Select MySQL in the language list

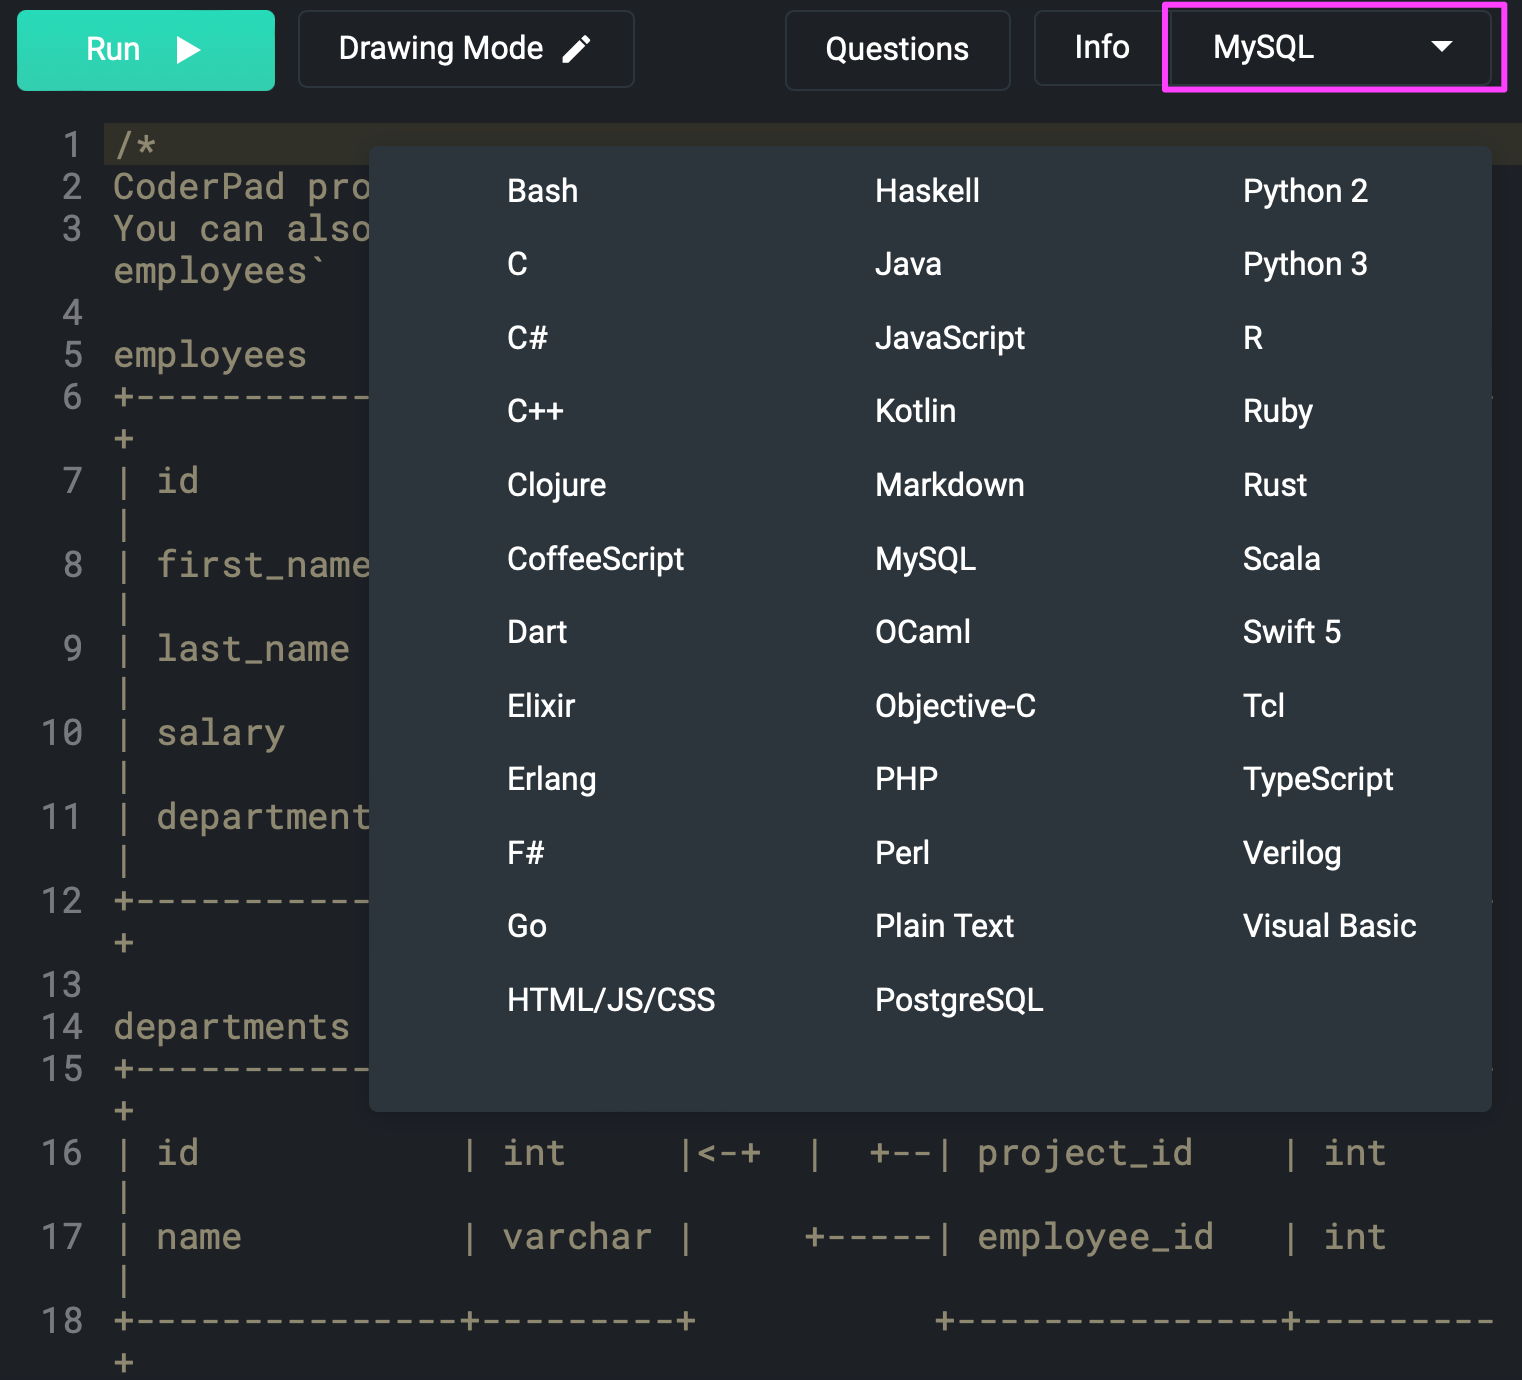point(925,559)
